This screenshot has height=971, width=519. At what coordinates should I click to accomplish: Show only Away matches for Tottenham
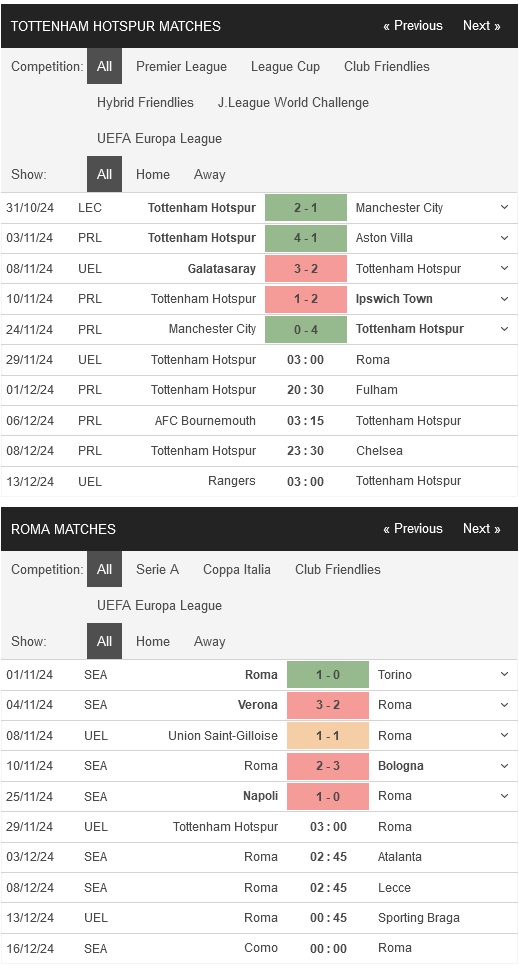[x=209, y=174]
